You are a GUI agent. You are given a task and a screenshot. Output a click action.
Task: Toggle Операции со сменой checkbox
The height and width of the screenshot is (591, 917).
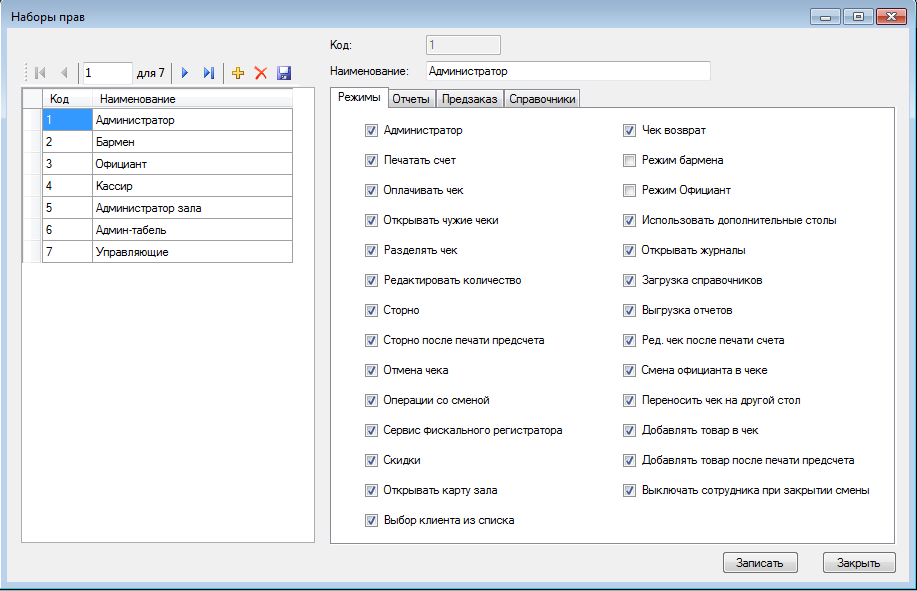point(371,400)
